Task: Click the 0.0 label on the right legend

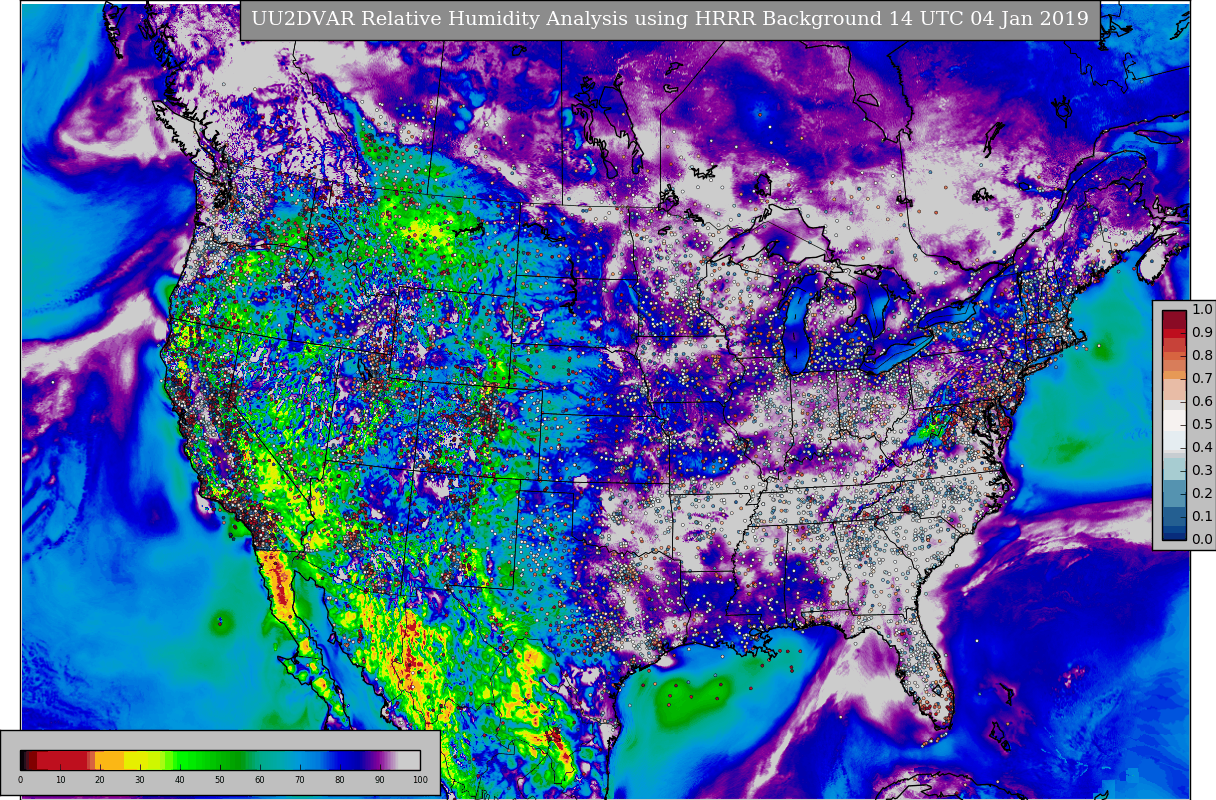Action: [1202, 540]
